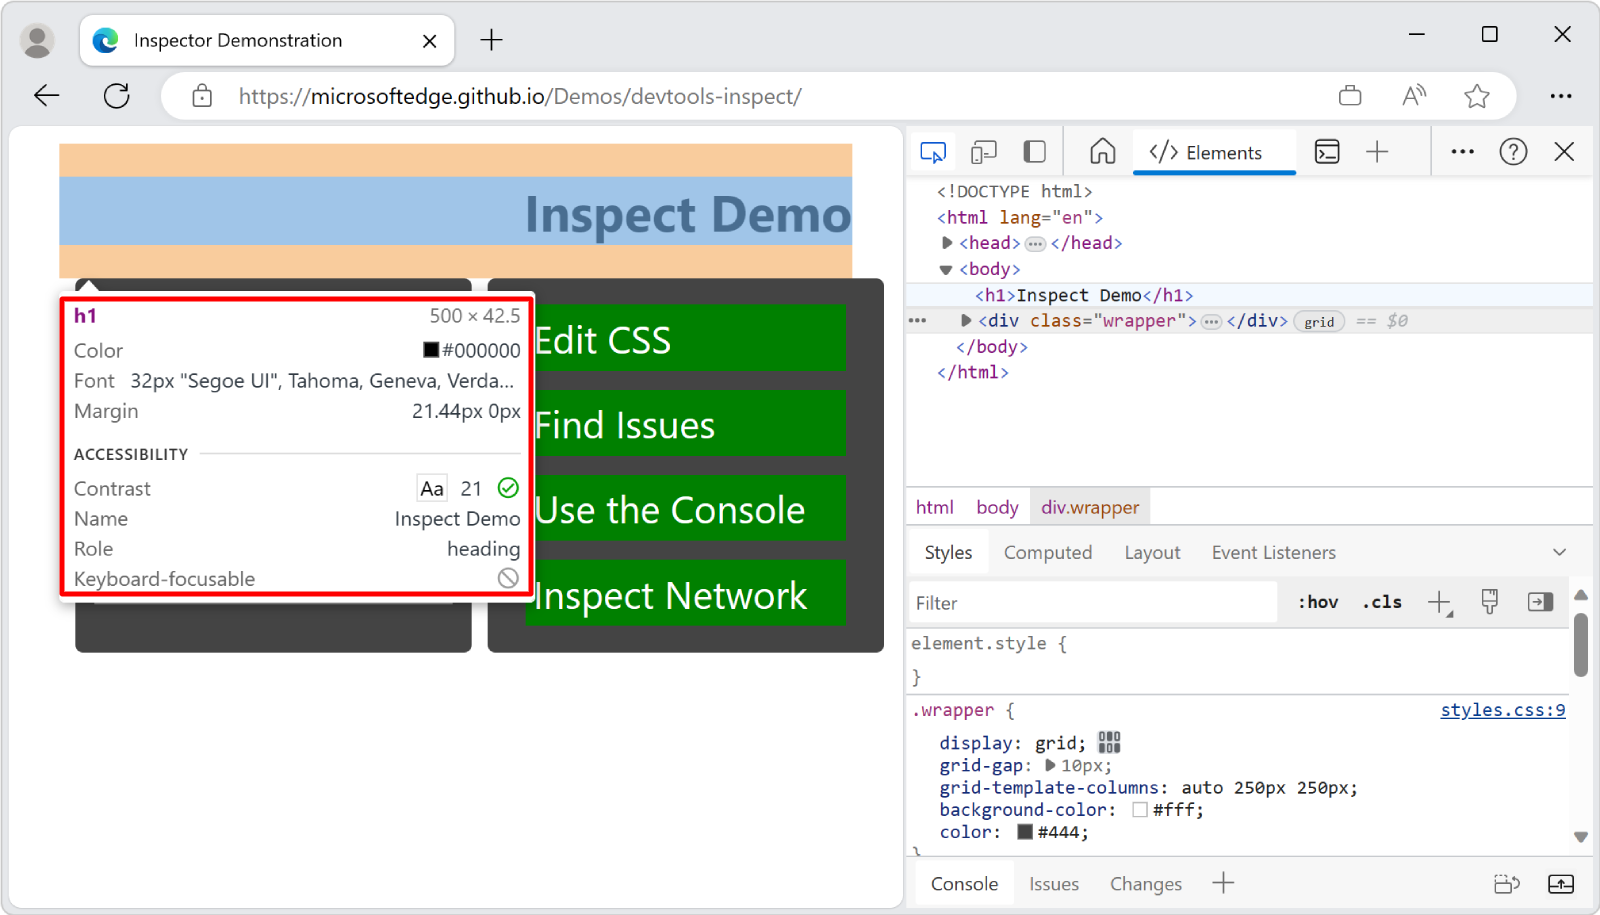Expand the grid-gap property
1600x915 pixels.
[x=1049, y=765]
